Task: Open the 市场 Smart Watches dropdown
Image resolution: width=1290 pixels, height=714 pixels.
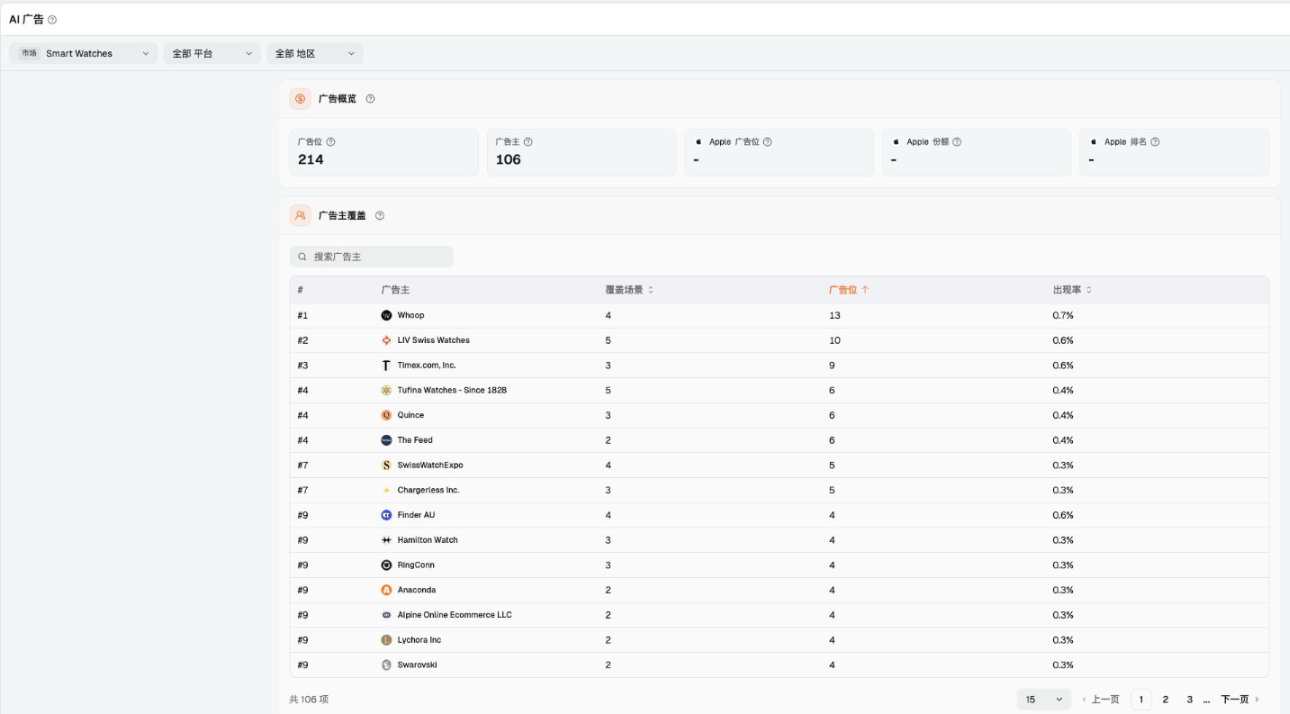Action: pyautogui.click(x=84, y=54)
